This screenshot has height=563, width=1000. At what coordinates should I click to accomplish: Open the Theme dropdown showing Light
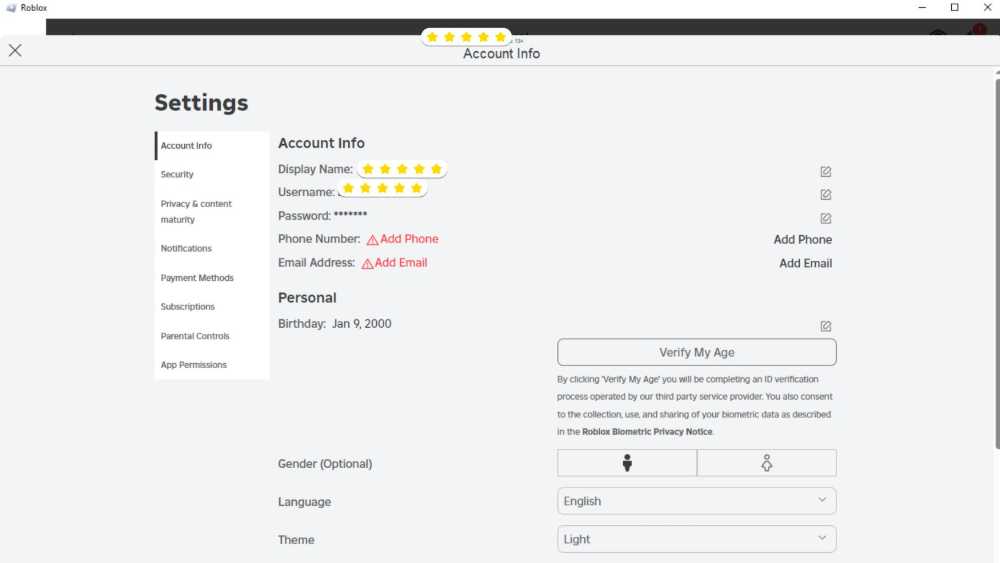click(x=696, y=539)
